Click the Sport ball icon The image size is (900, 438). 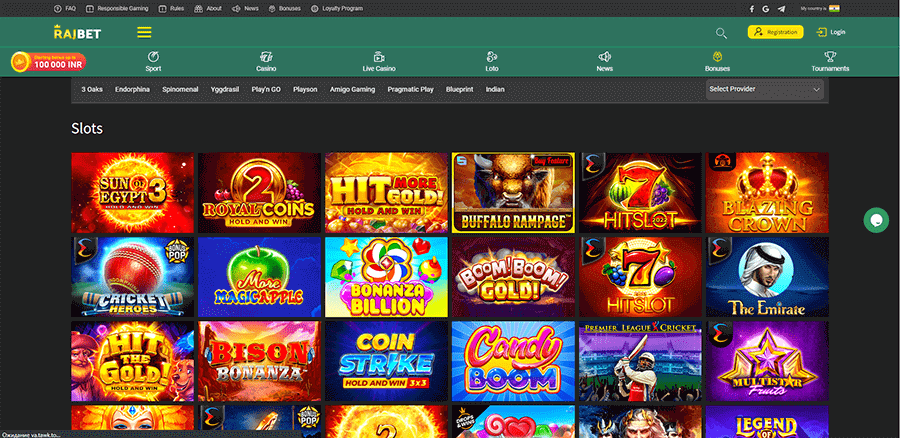point(153,57)
